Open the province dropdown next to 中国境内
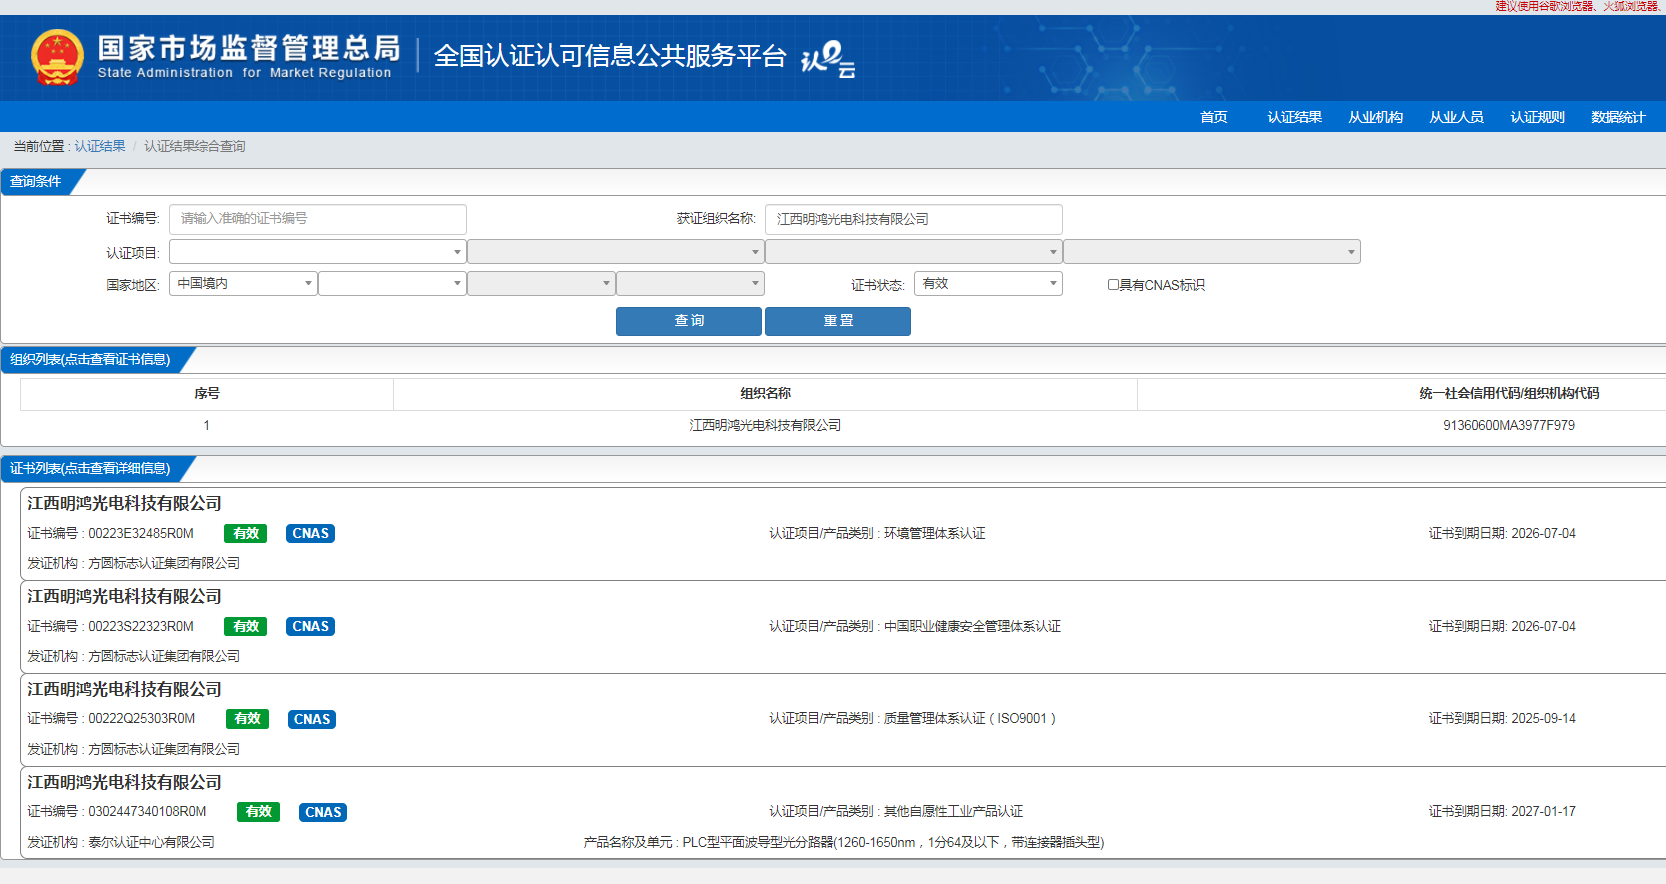The width and height of the screenshot is (1666, 884). click(x=392, y=284)
